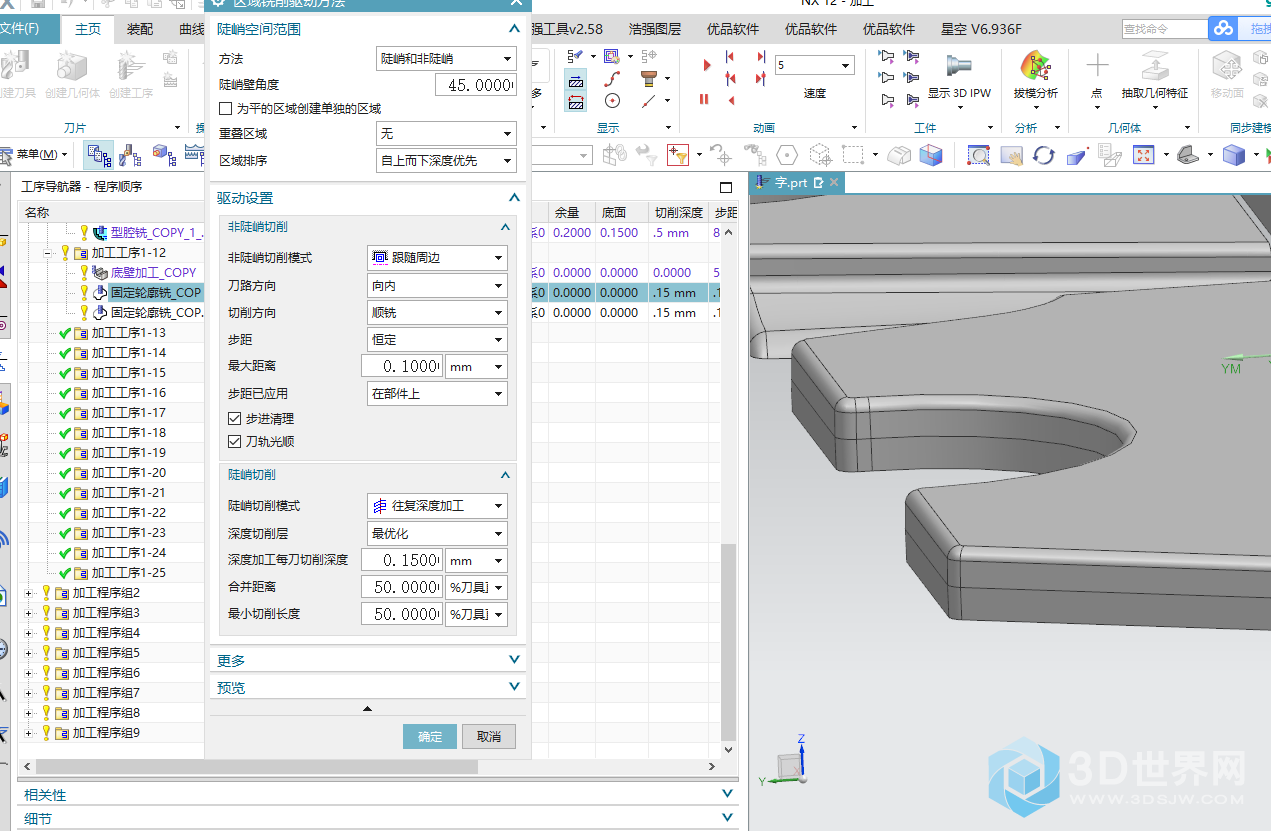Click the Show 3D IPW icon

coord(958,68)
